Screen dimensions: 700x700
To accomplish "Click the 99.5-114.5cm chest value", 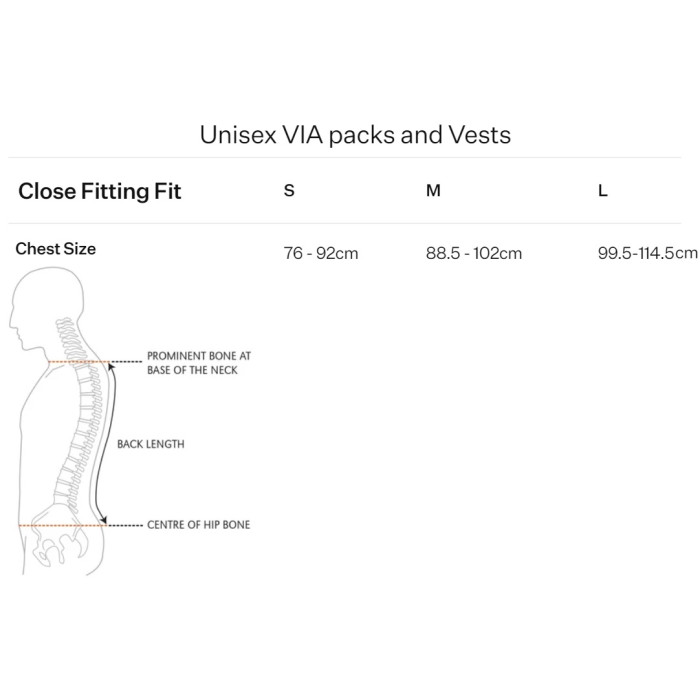I will (647, 253).
